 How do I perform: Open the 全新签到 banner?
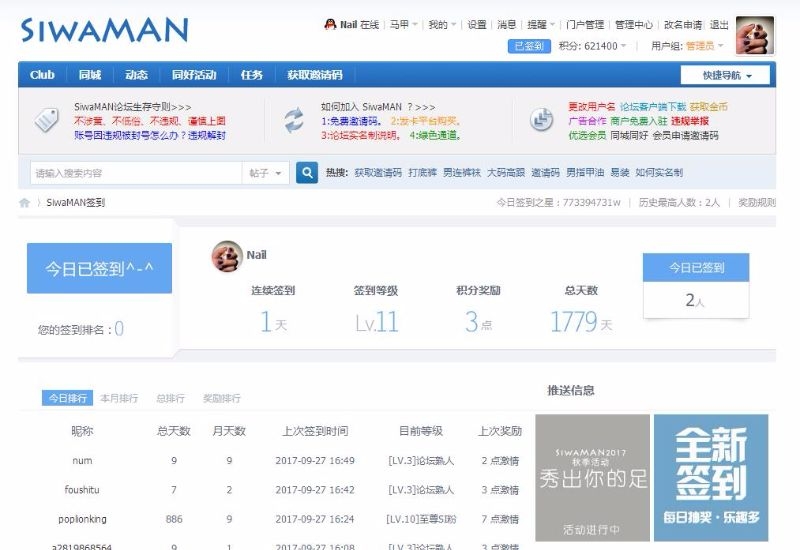tap(711, 478)
